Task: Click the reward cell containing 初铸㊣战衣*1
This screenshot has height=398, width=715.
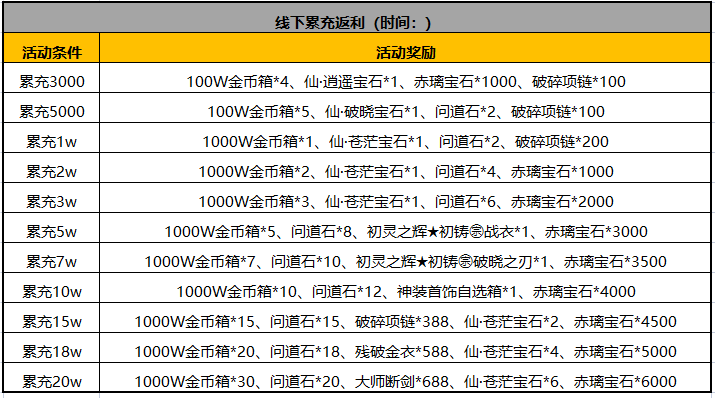Action: coord(405,228)
